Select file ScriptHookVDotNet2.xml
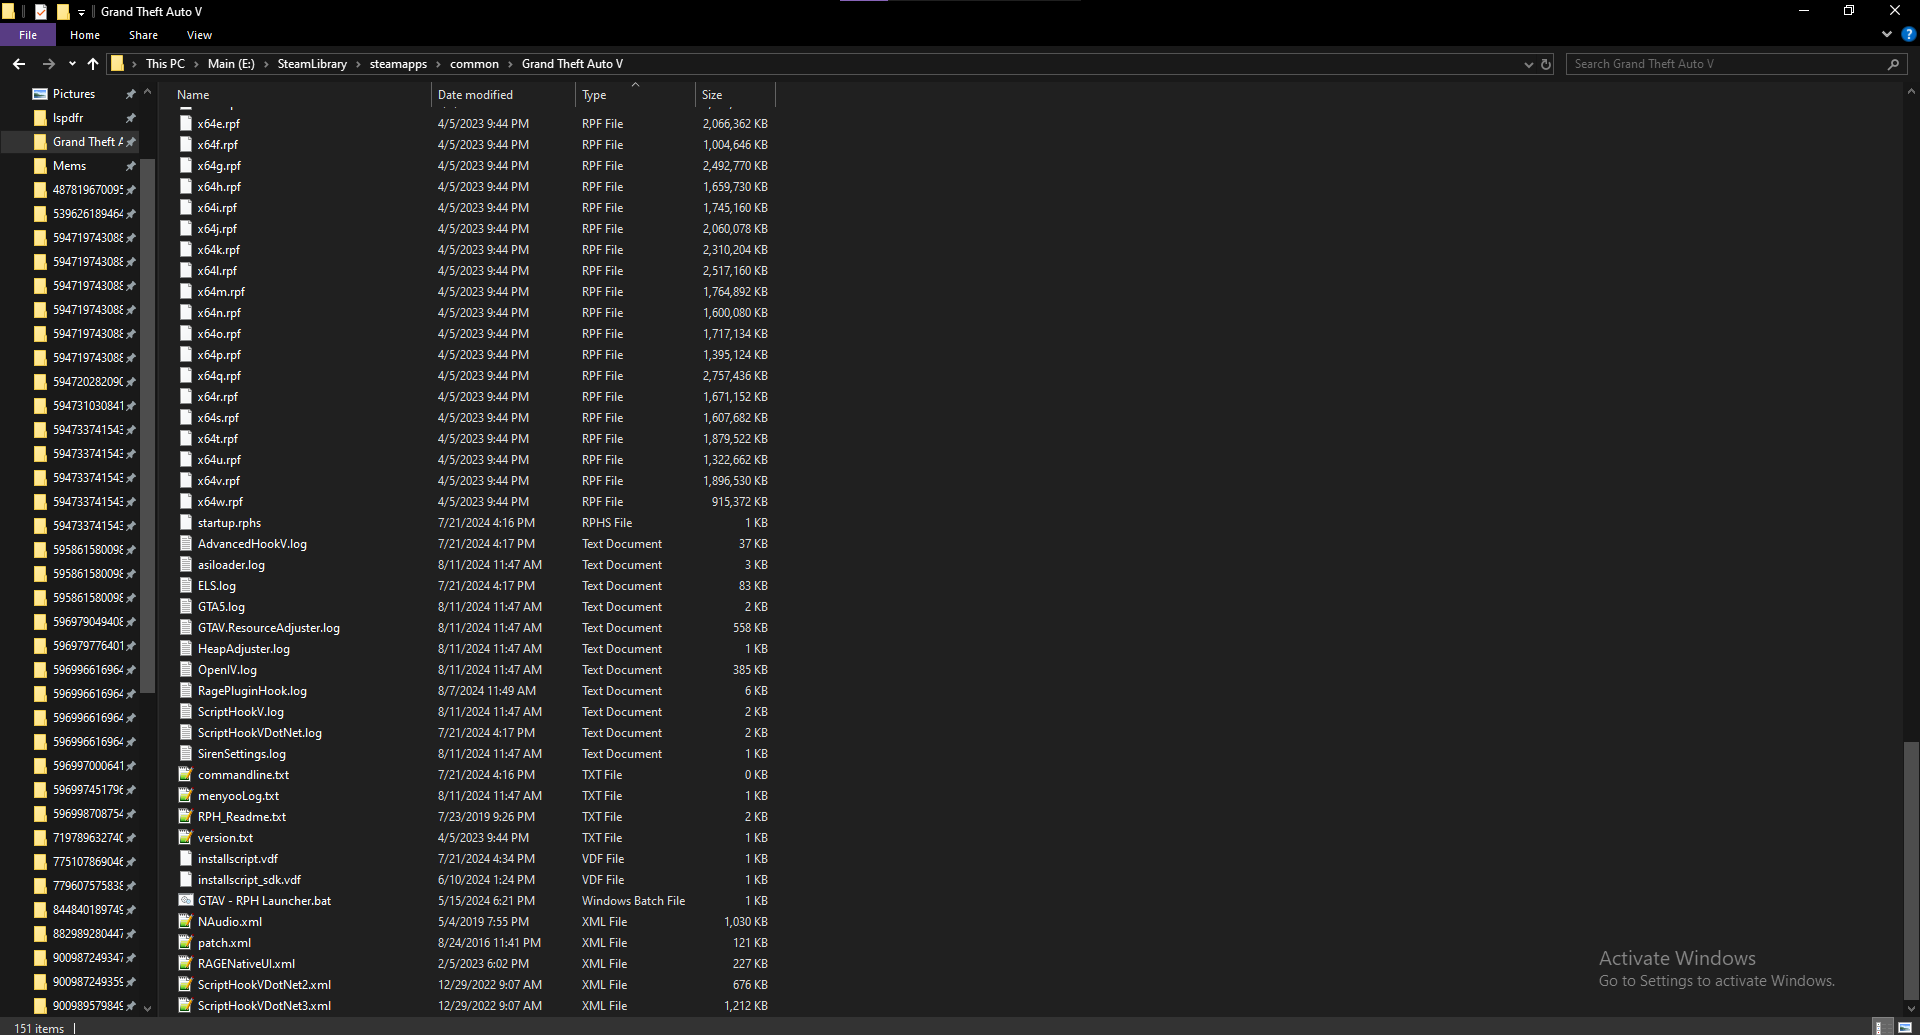The width and height of the screenshot is (1920, 1035). click(x=264, y=985)
